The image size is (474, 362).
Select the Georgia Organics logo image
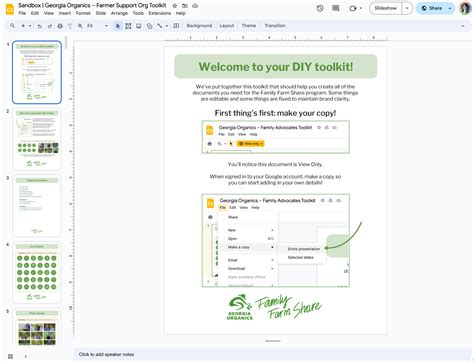point(239,307)
